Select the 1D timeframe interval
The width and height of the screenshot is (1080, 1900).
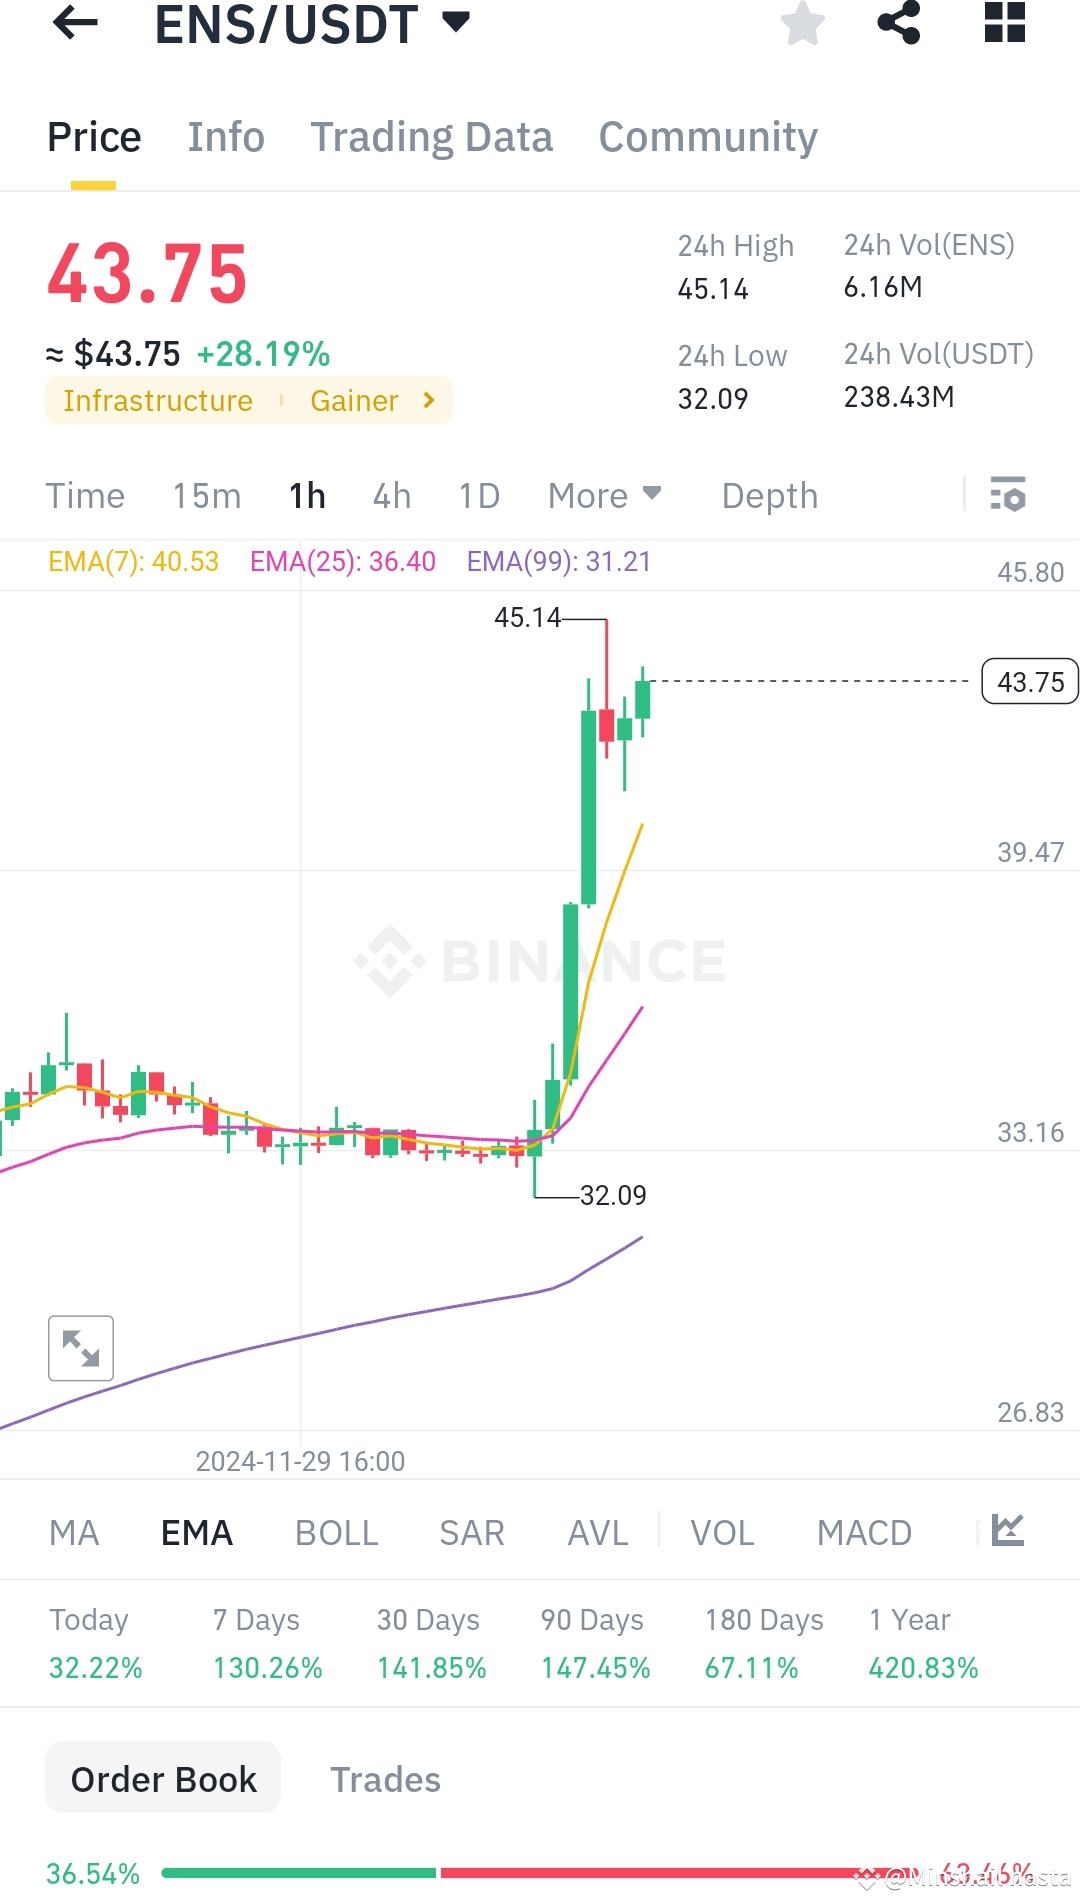(477, 495)
